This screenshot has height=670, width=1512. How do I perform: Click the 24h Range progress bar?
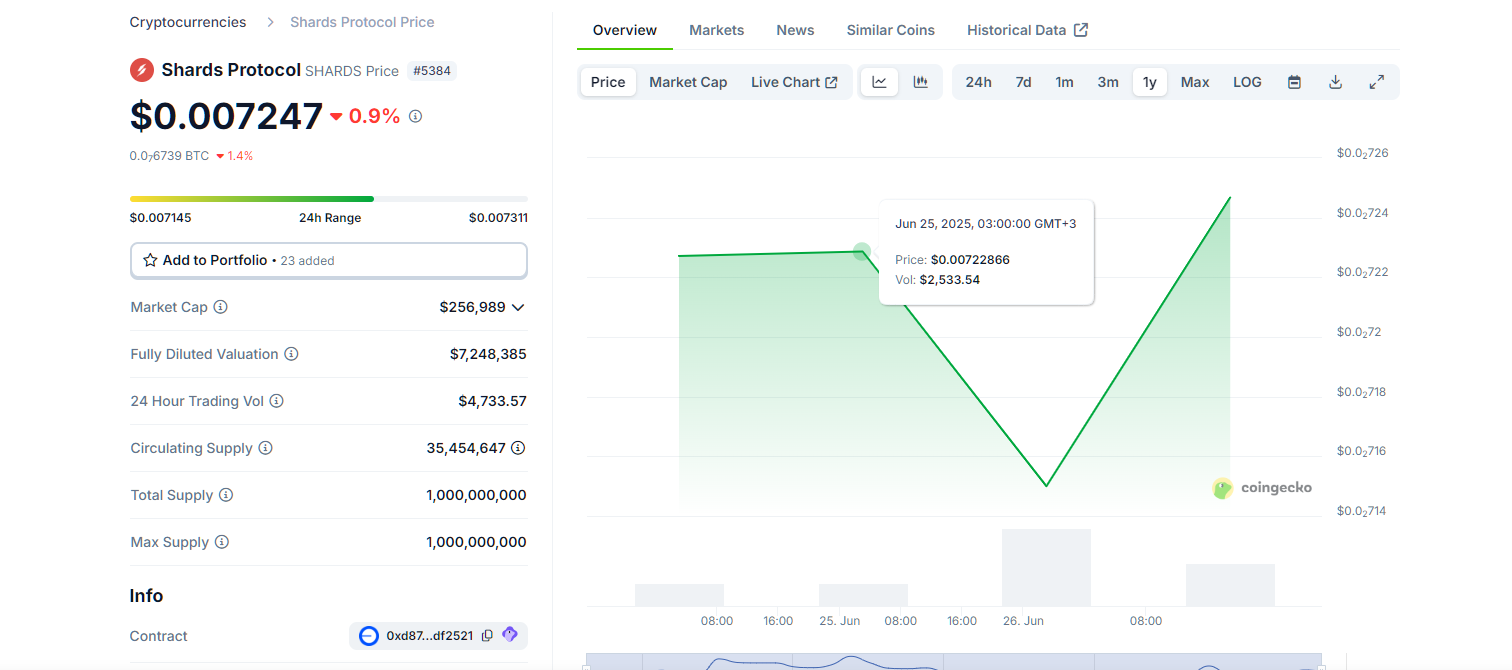click(x=329, y=199)
